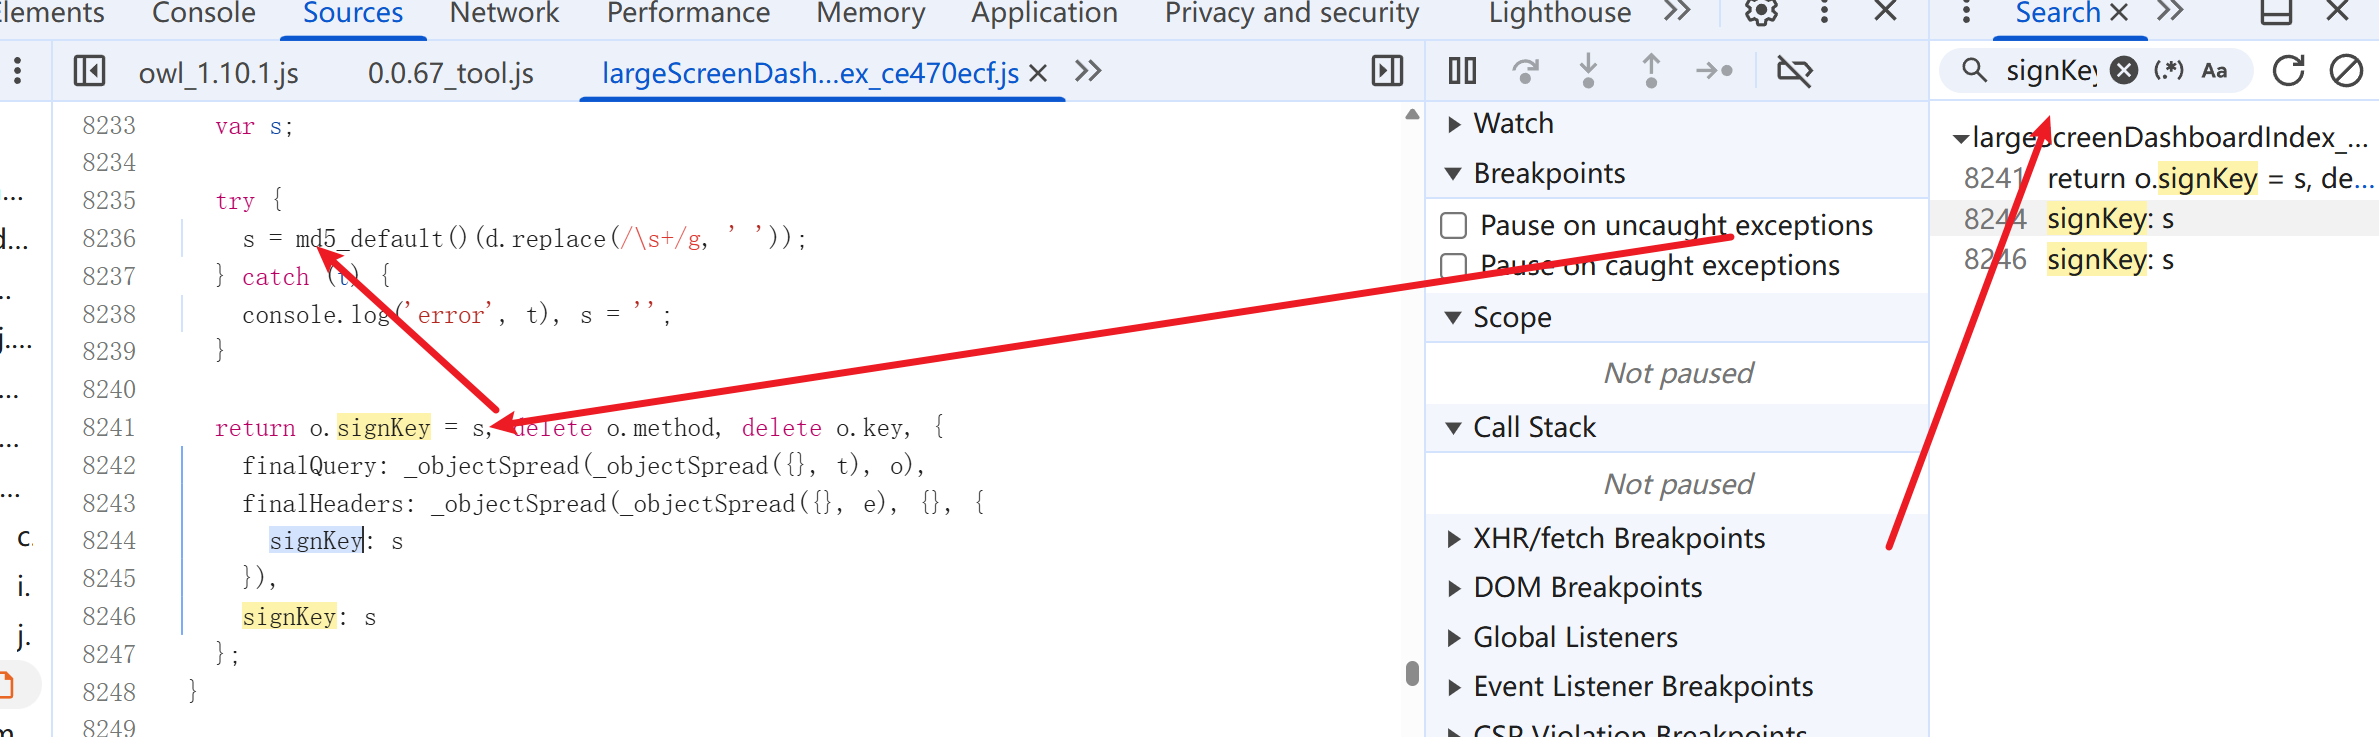Switch to the Network tab

pos(504,13)
